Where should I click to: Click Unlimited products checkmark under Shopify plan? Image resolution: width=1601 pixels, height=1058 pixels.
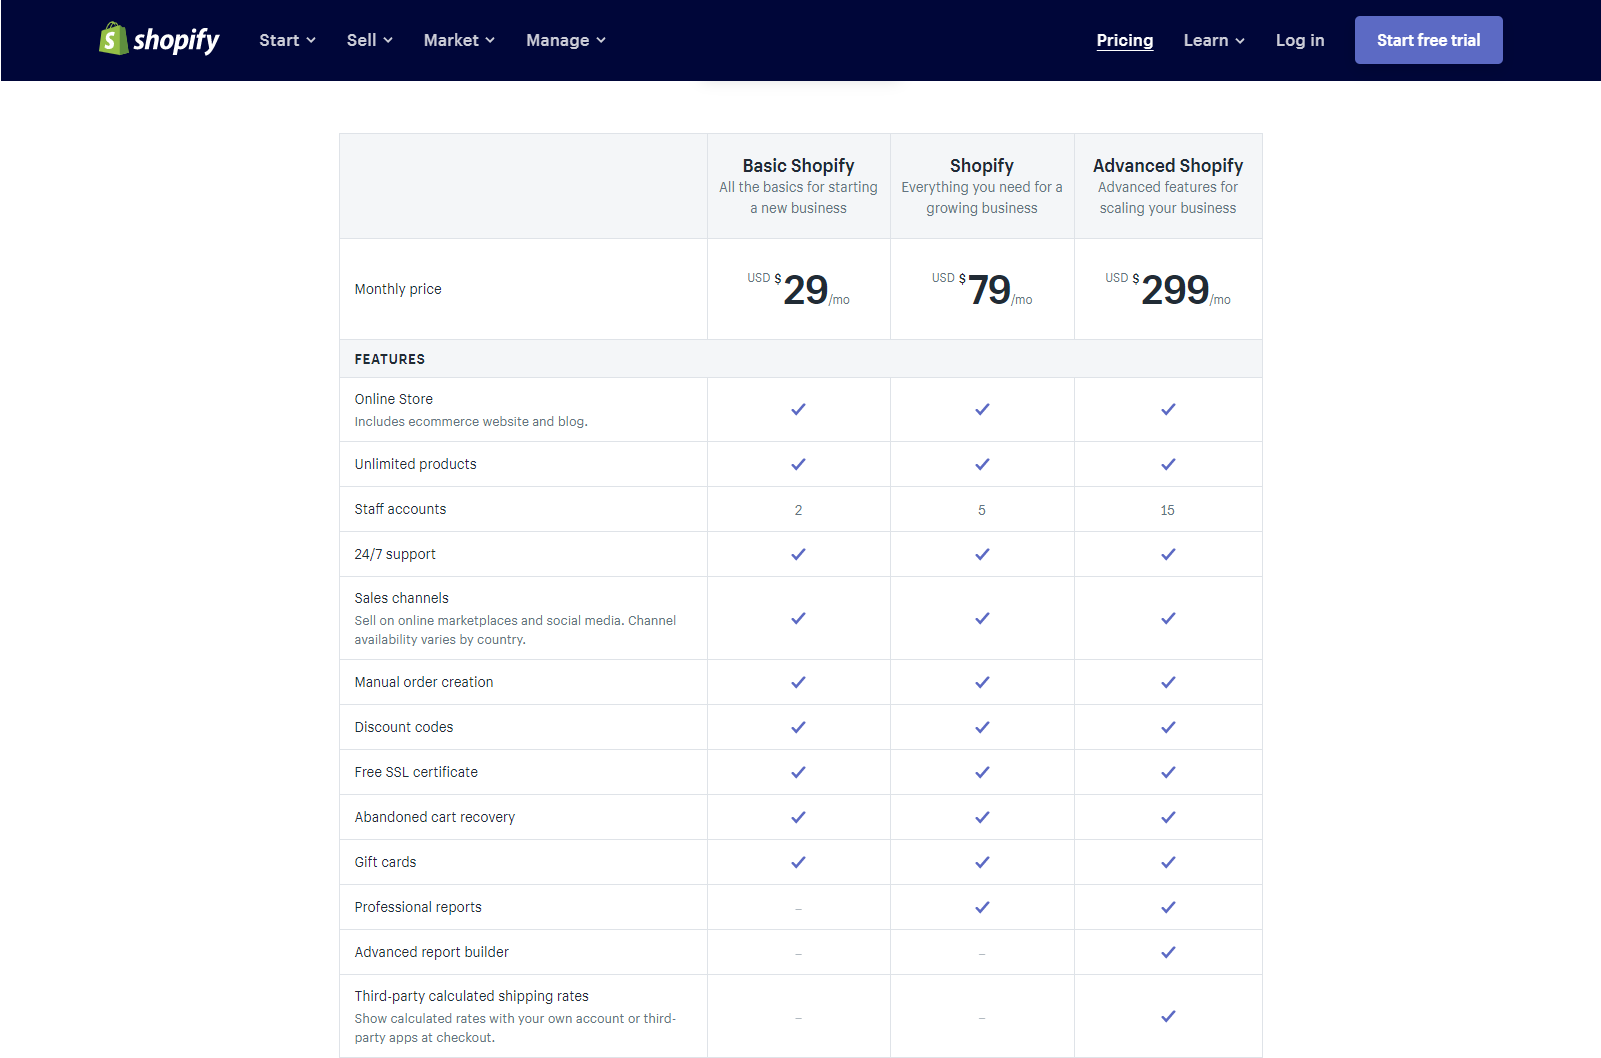coord(982,464)
